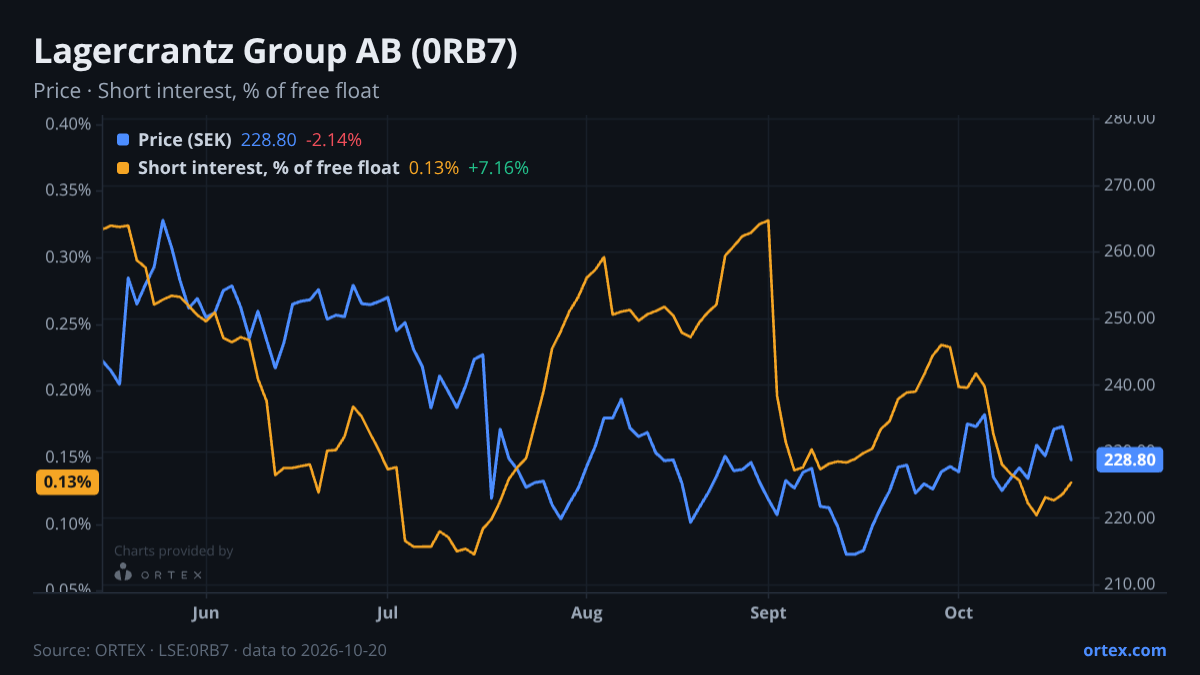Viewport: 1200px width, 675px height.
Task: Click the 270.00 right axis label
Action: pos(1130,185)
